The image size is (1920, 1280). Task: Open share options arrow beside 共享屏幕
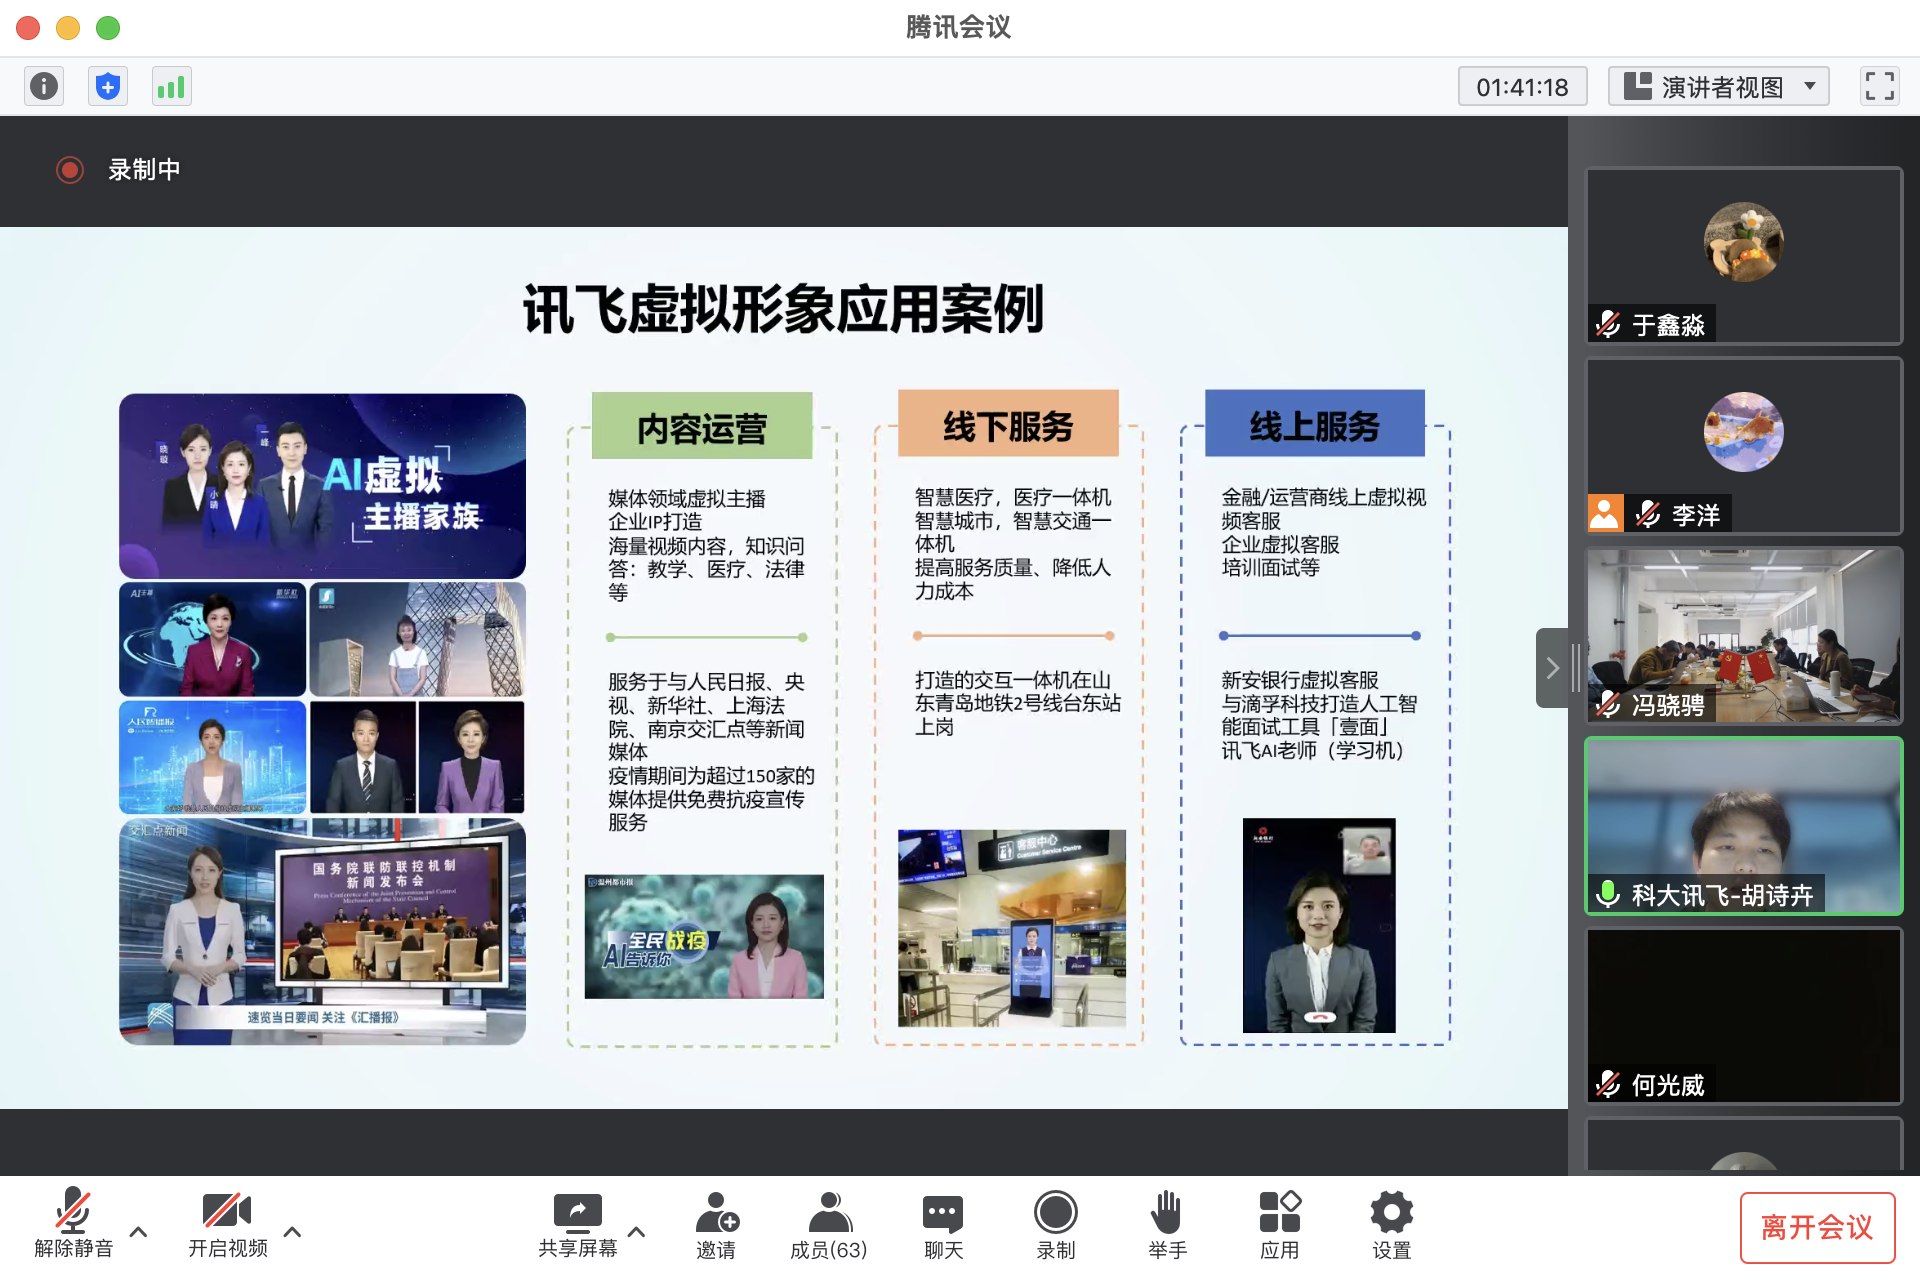637,1232
